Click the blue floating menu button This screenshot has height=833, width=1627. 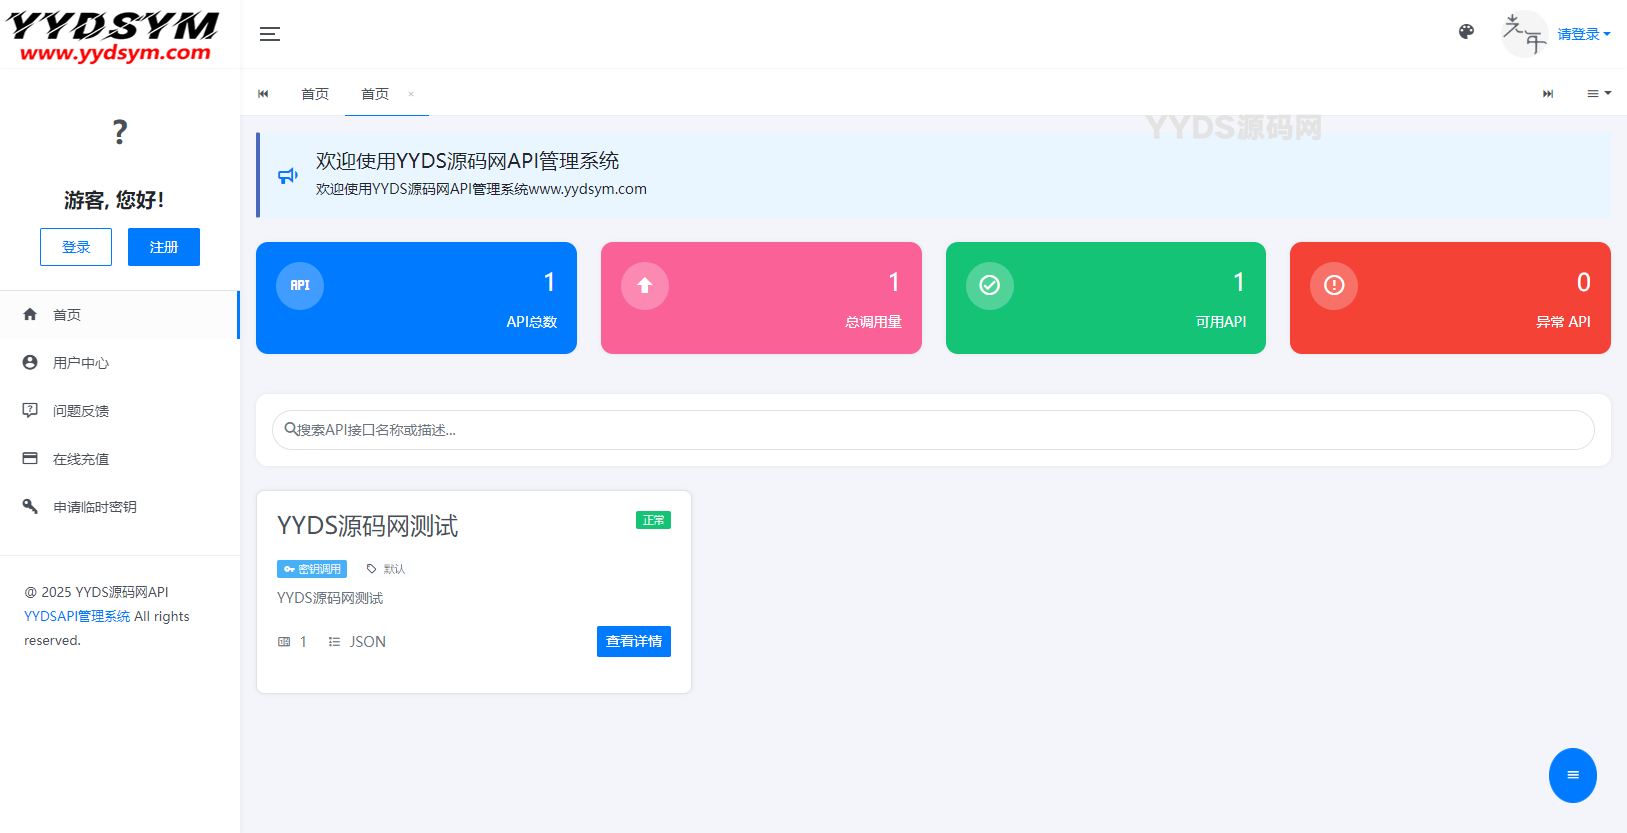(x=1572, y=775)
